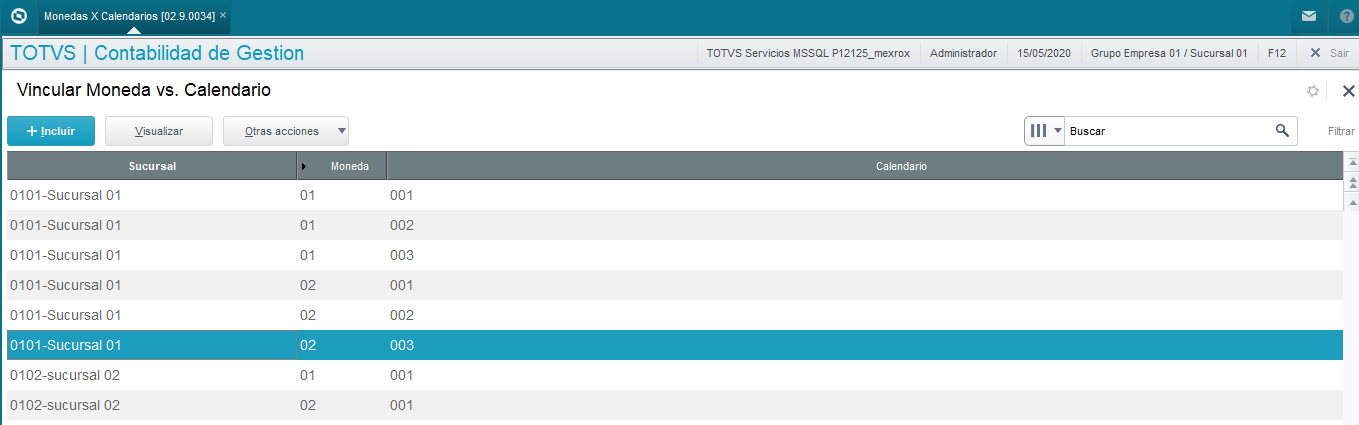Viewport: 1359px width, 425px height.
Task: Select row Sucursal 01 Moneda 02 Calendario 002
Action: (675, 315)
